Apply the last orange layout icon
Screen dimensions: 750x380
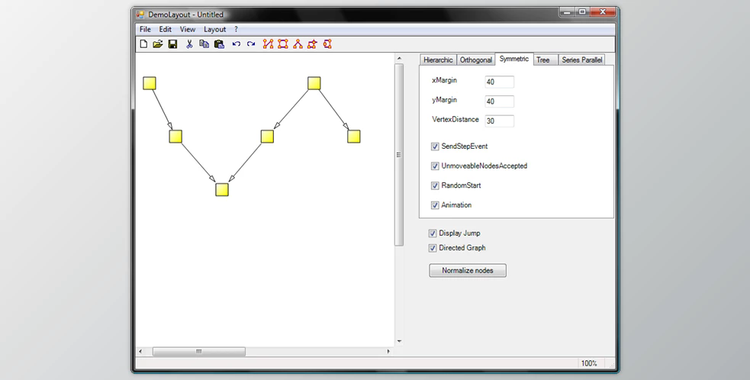(x=327, y=44)
